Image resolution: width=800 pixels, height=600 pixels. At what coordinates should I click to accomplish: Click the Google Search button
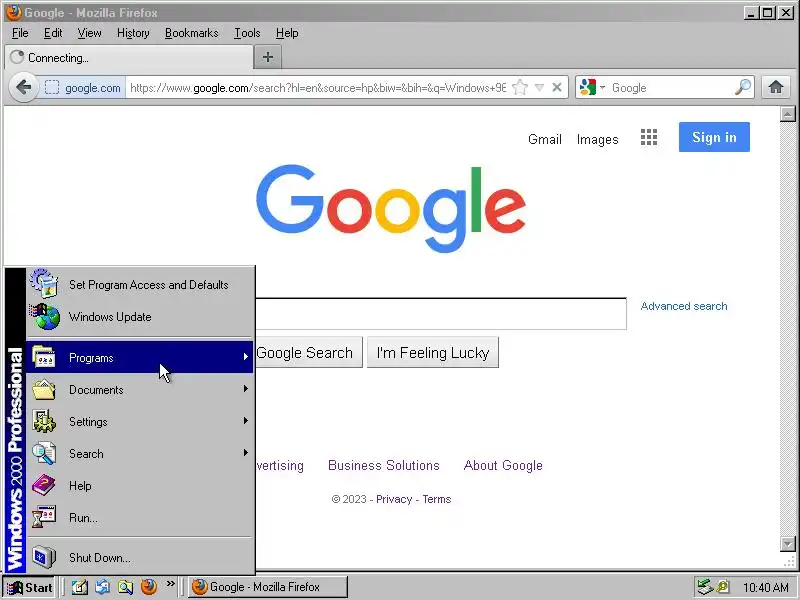[309, 353]
